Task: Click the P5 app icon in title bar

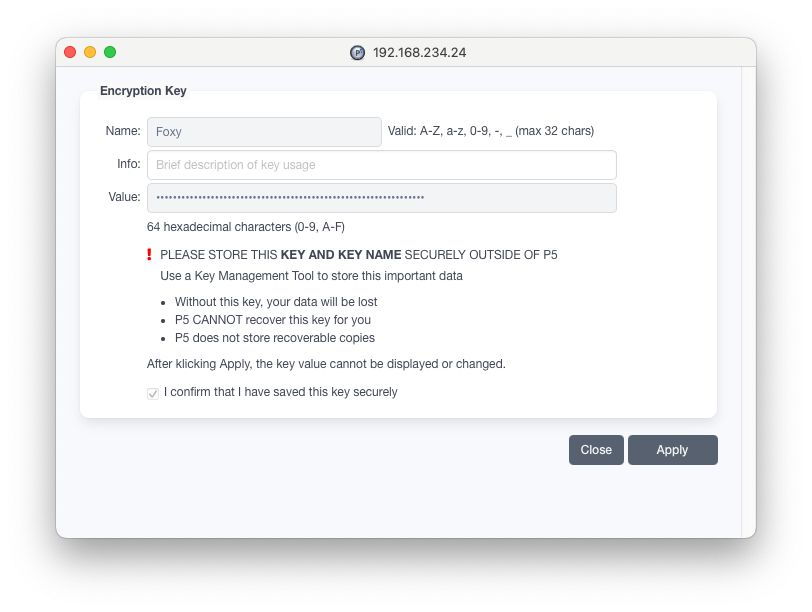Action: (357, 52)
